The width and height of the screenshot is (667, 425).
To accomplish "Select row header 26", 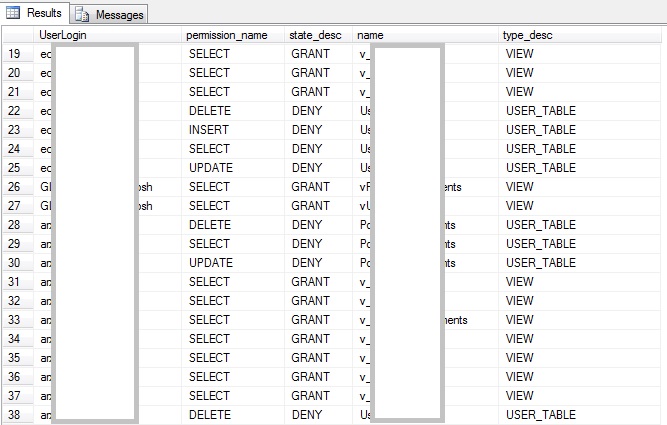I will [x=18, y=187].
